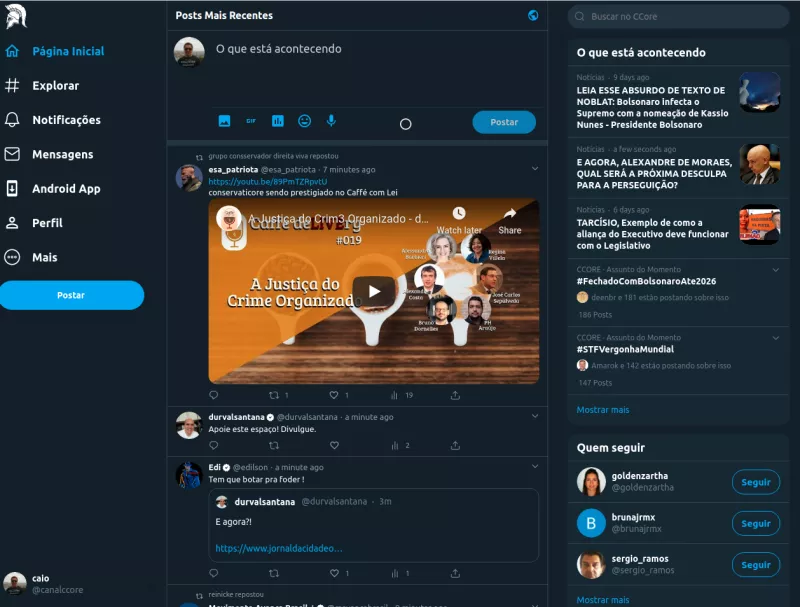
Task: Like the esa_patriota post
Action: click(334, 395)
